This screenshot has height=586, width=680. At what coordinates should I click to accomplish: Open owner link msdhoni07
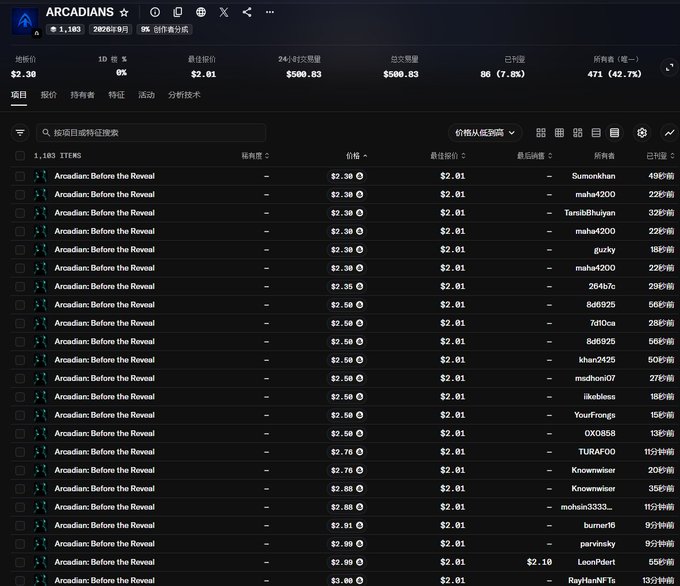595,378
